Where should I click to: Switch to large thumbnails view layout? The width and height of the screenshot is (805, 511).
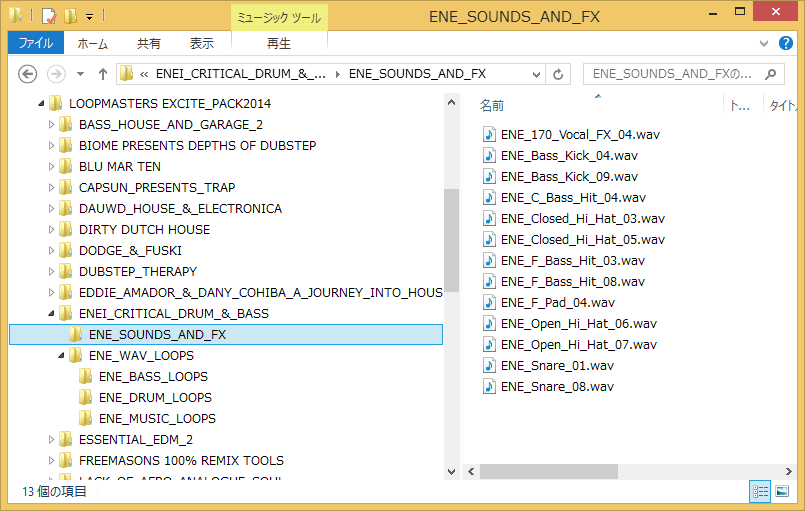click(782, 491)
